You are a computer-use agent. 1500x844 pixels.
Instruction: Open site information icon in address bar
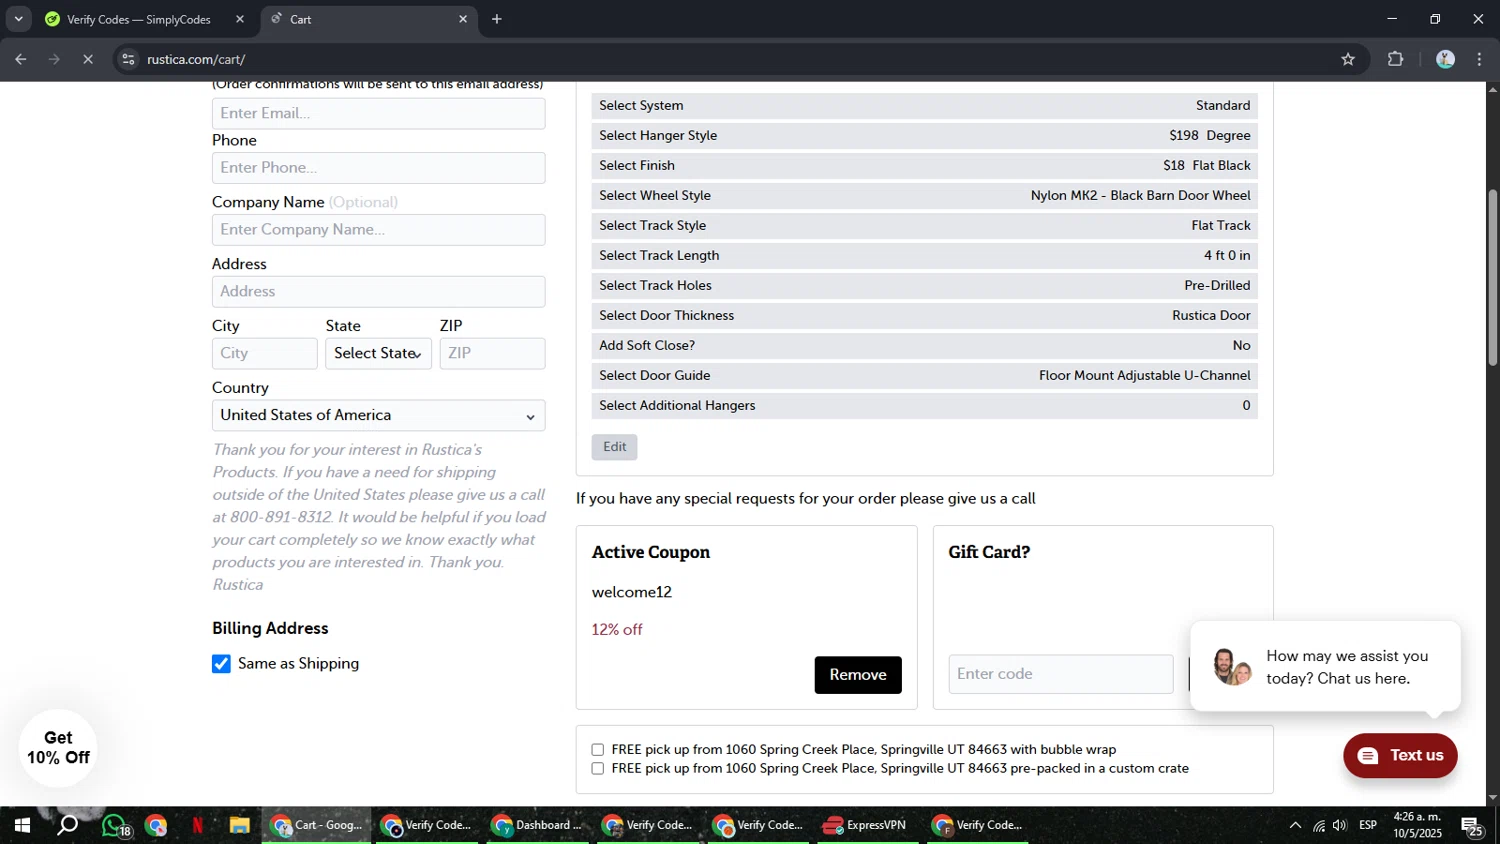pos(128,59)
